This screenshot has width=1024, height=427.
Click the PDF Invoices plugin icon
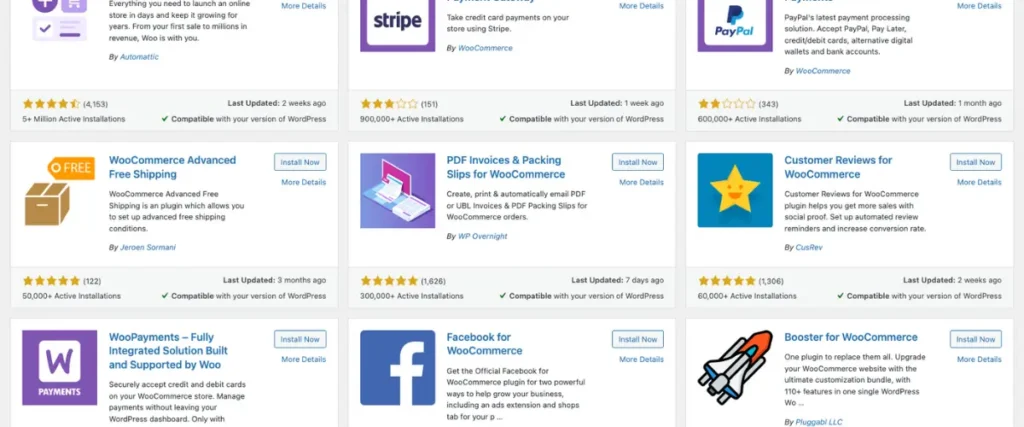tap(397, 190)
